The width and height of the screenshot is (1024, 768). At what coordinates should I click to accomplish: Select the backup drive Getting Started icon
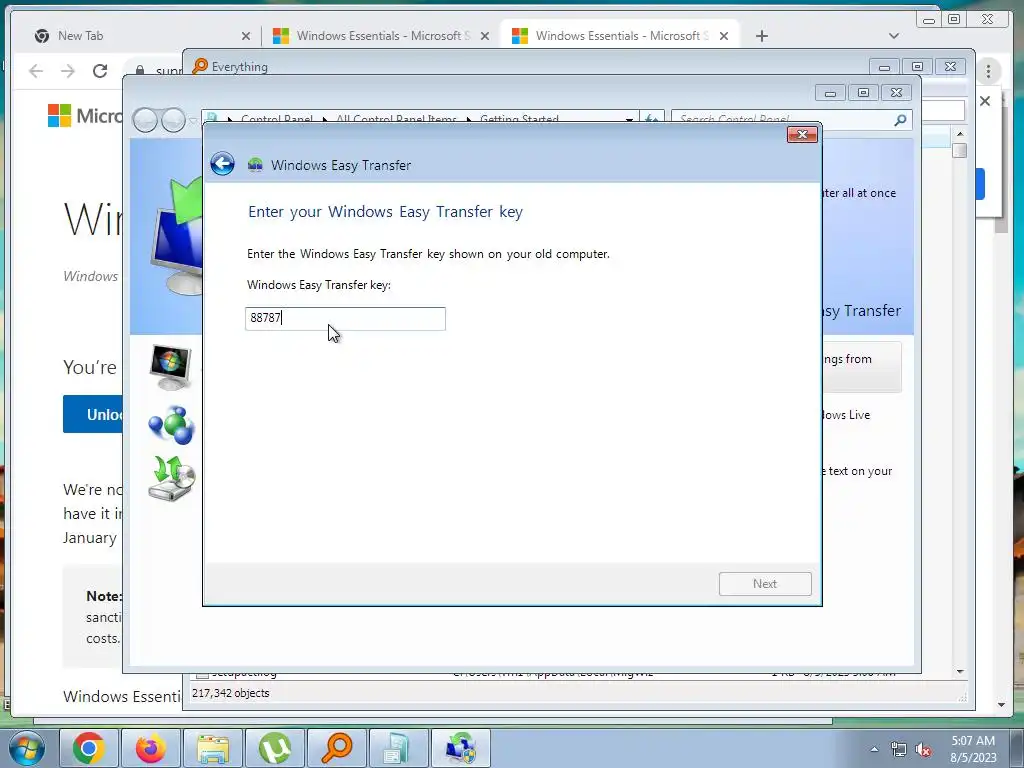pyautogui.click(x=172, y=479)
